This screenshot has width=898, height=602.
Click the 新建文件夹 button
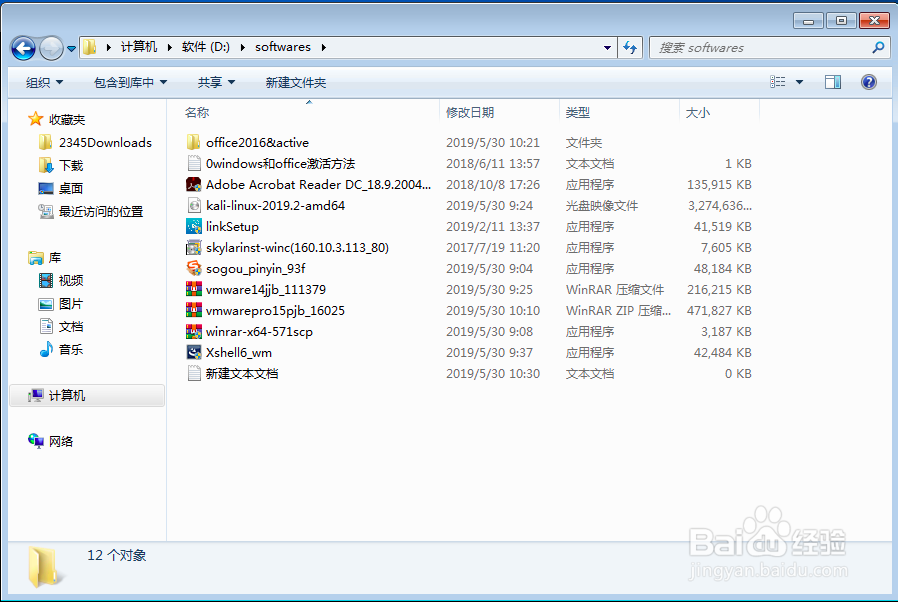296,82
